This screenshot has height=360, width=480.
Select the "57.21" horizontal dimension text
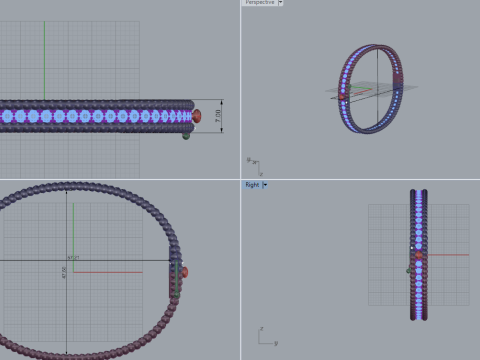[73, 258]
